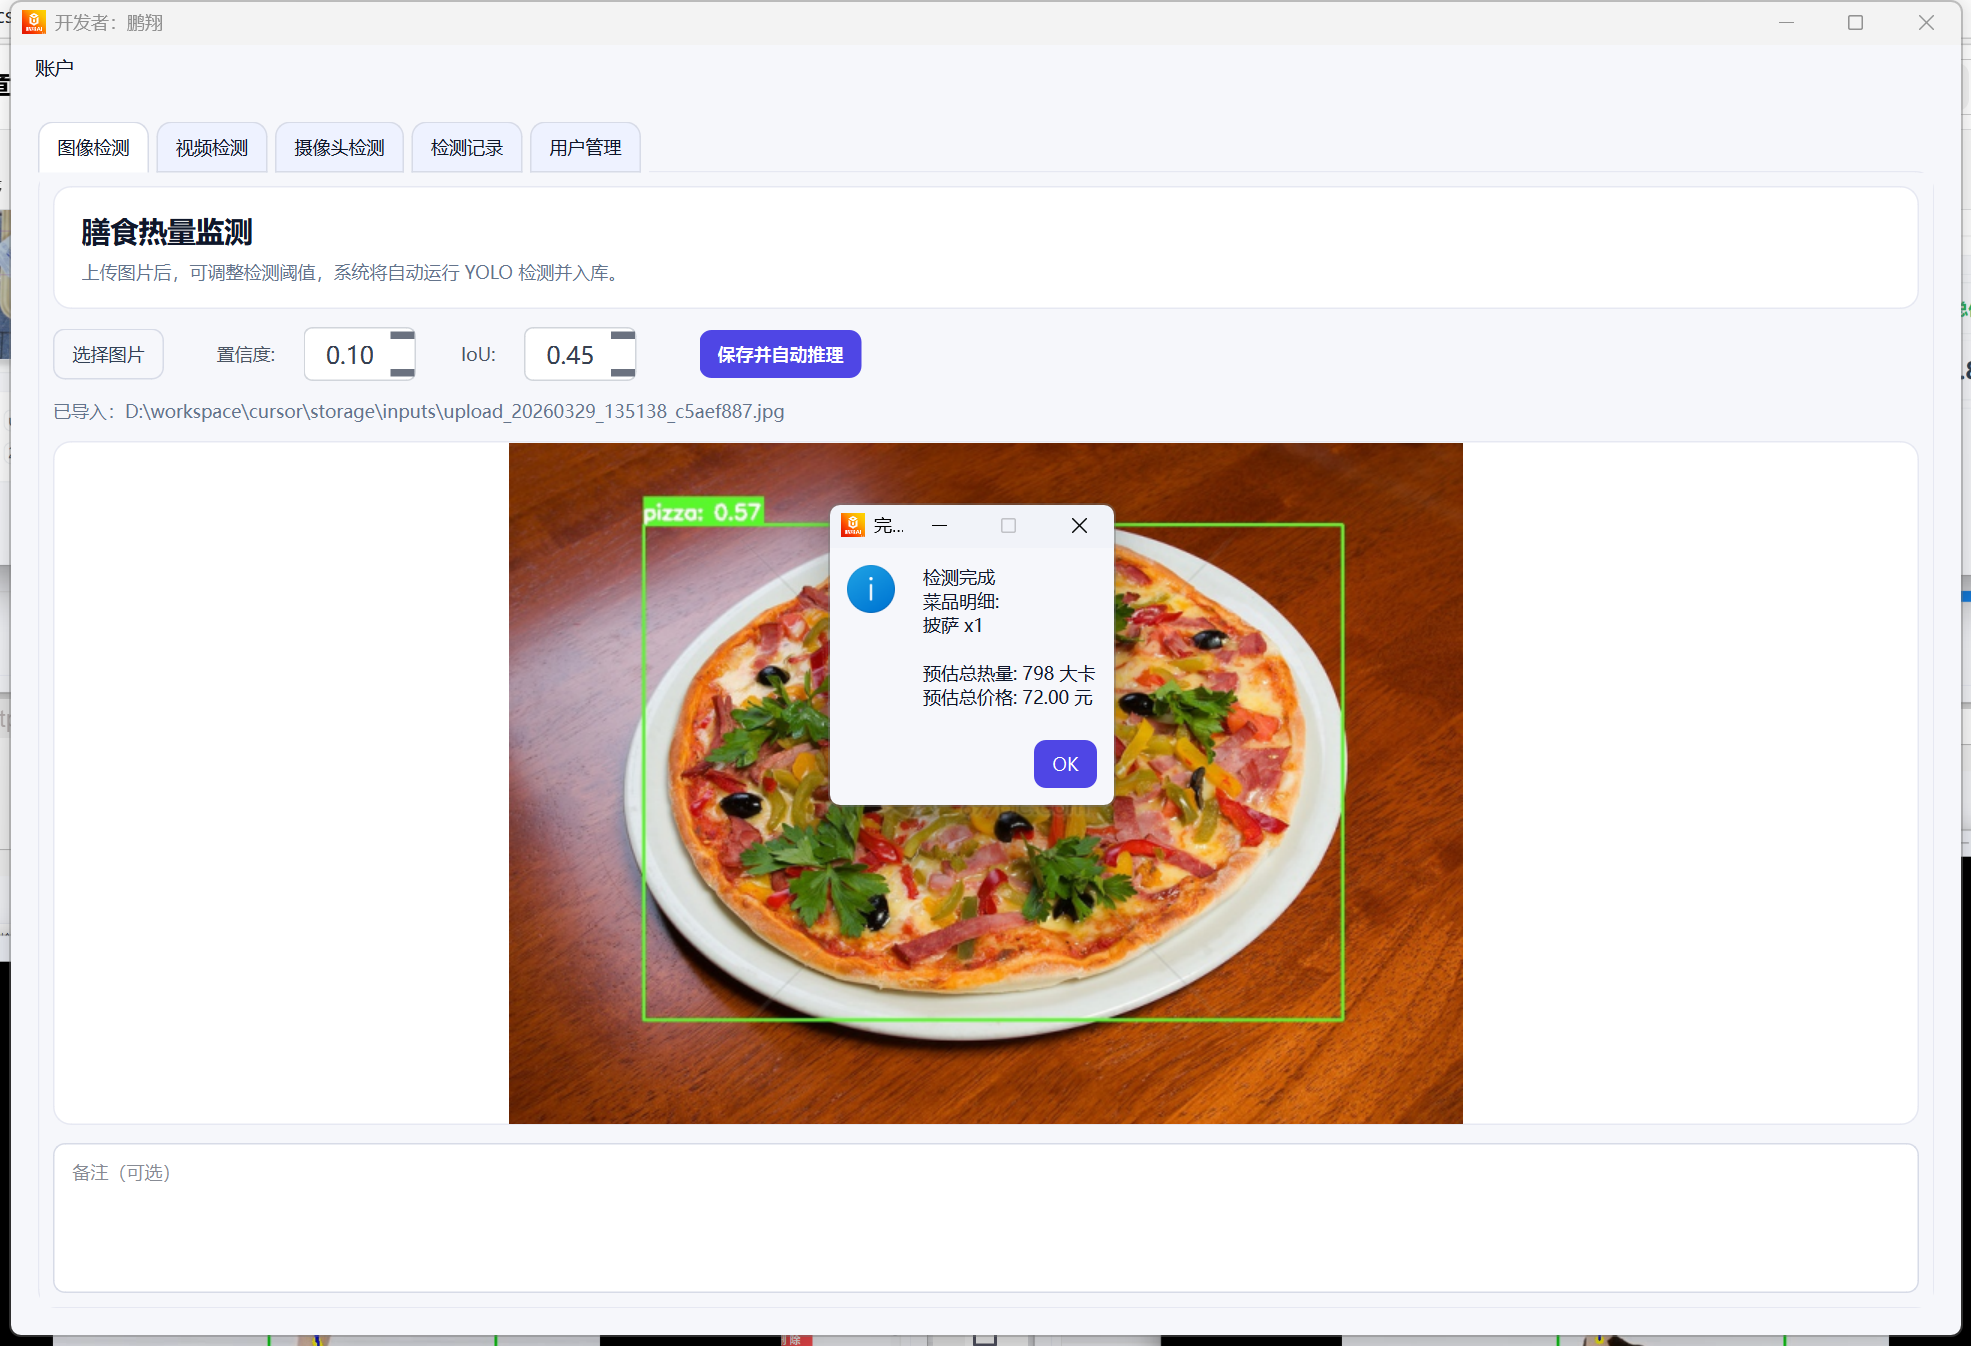Minimize the main application window
Image resolution: width=1971 pixels, height=1346 pixels.
(1786, 22)
